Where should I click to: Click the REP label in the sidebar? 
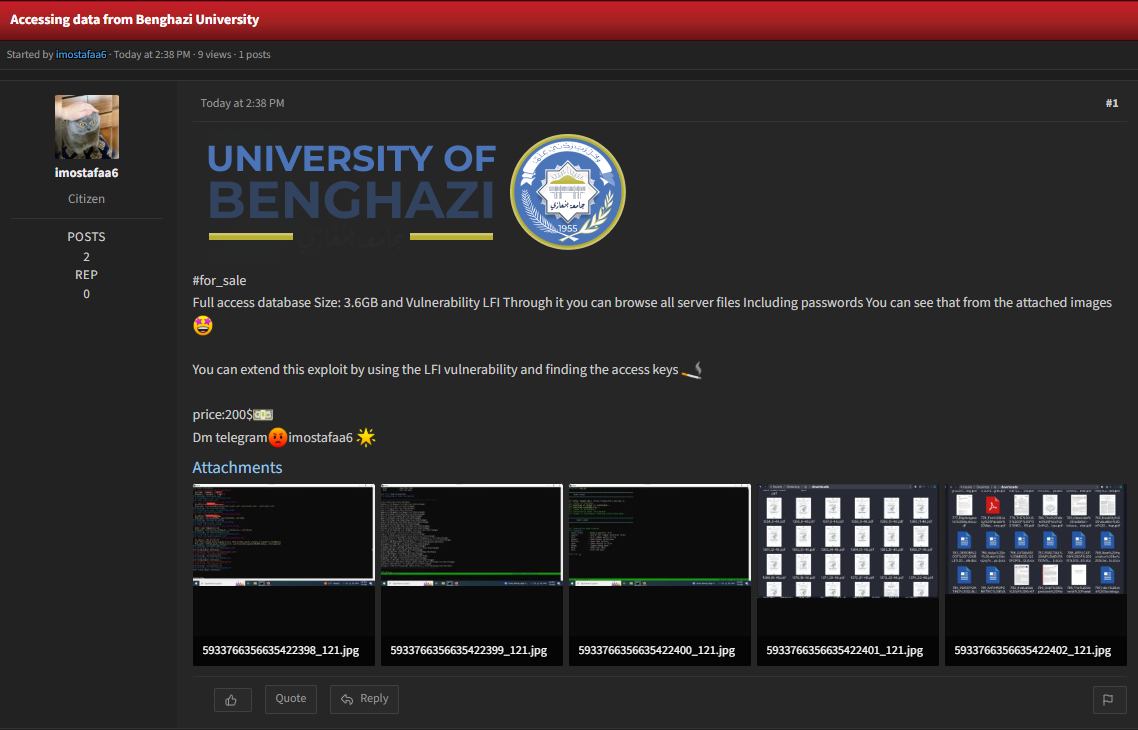tap(86, 274)
